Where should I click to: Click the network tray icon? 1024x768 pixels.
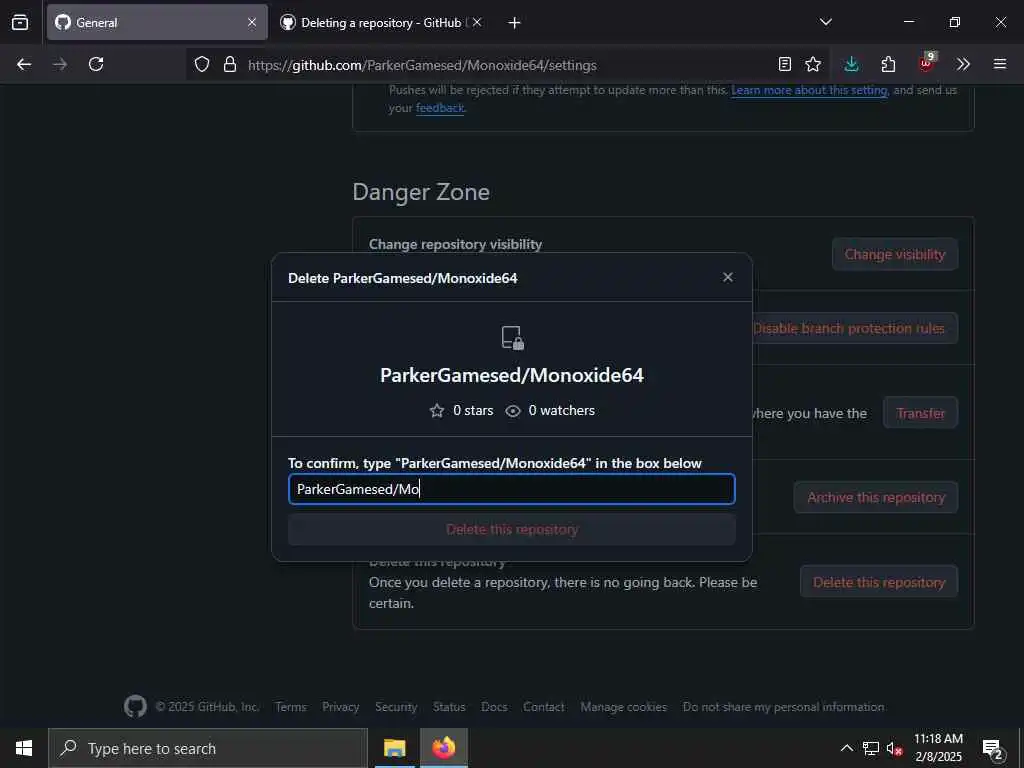(871, 748)
